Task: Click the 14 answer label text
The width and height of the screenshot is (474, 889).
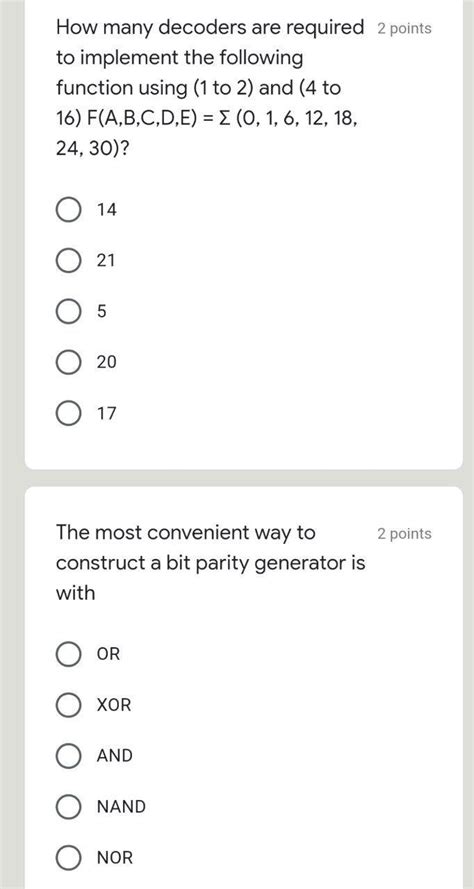Action: 107,210
